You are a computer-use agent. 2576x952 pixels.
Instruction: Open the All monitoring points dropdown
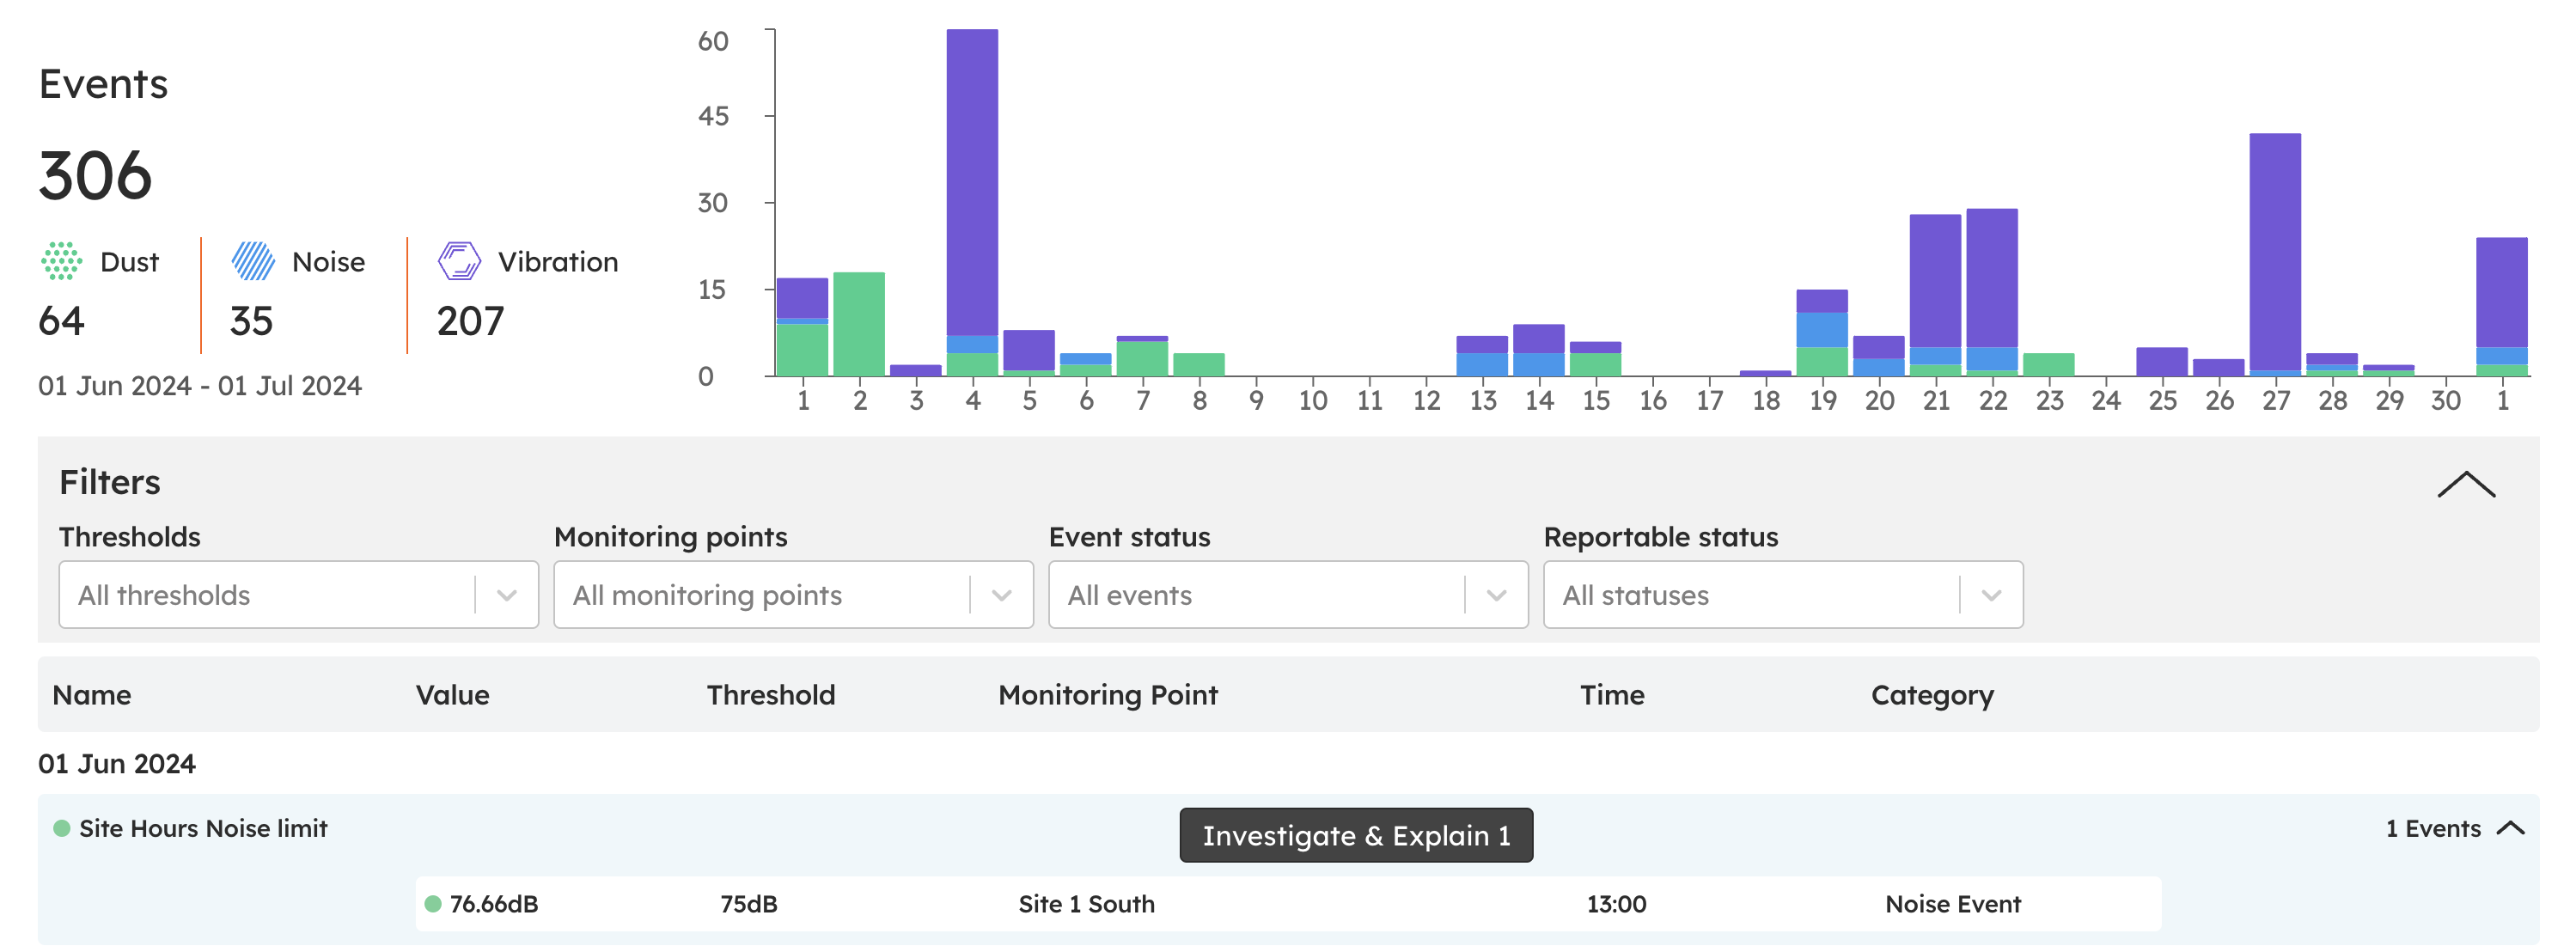[792, 595]
